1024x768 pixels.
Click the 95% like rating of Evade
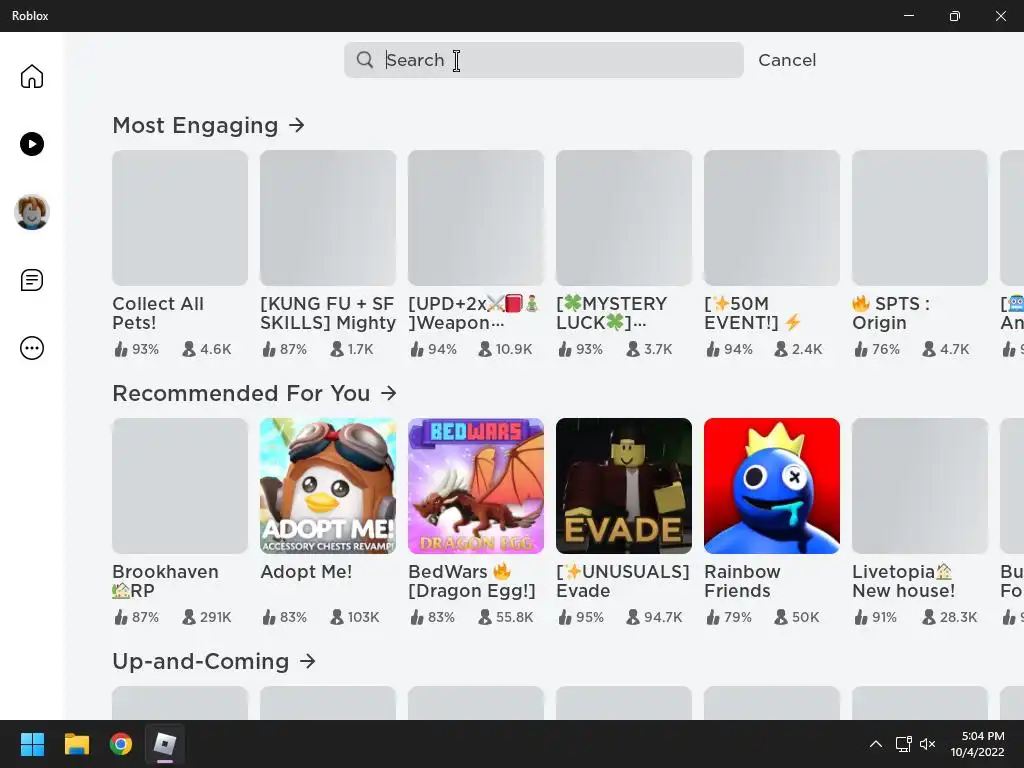581,617
